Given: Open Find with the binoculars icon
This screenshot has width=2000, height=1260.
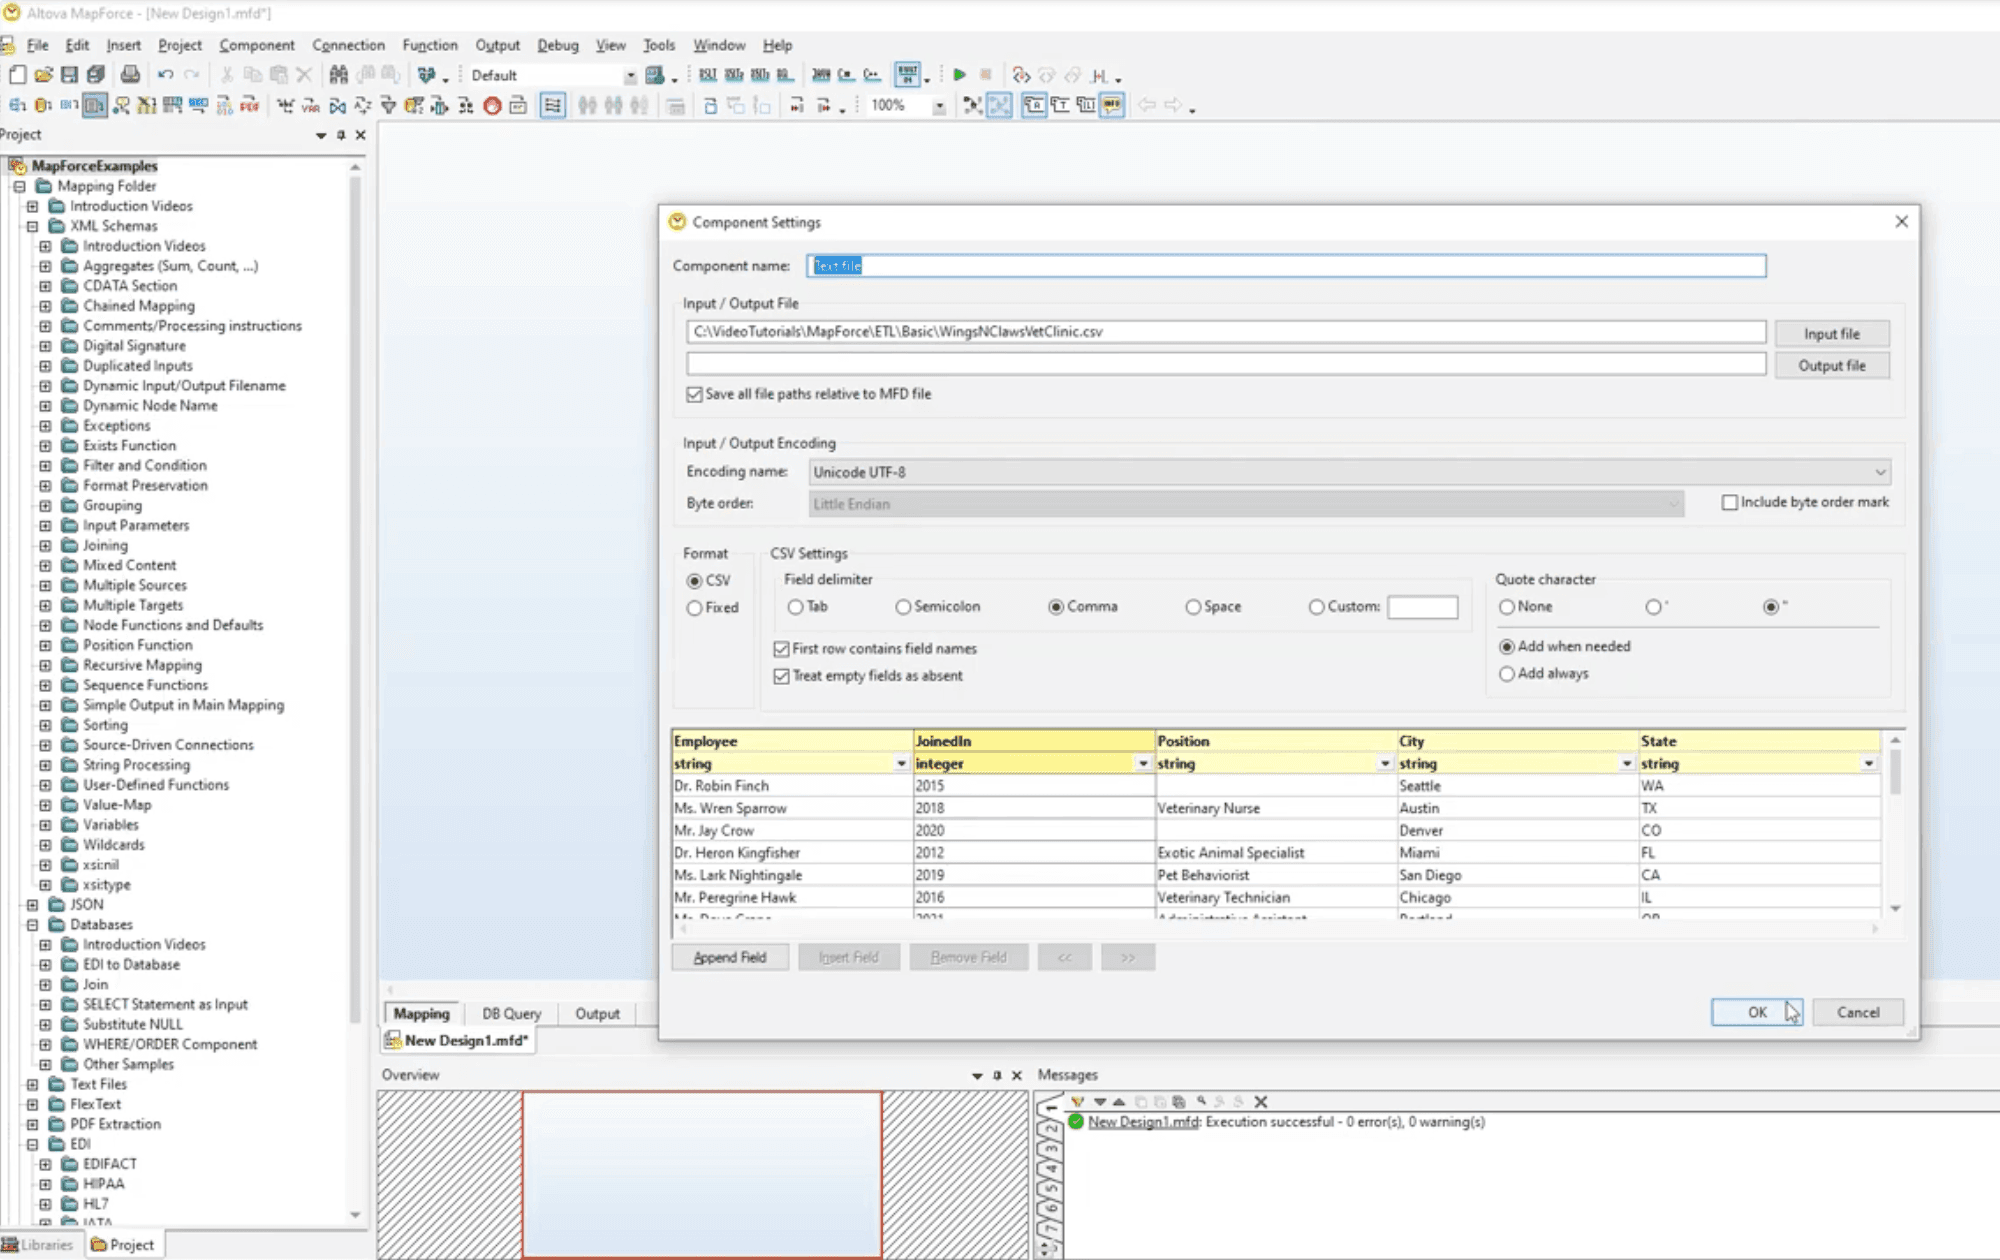Looking at the screenshot, I should pyautogui.click(x=338, y=75).
